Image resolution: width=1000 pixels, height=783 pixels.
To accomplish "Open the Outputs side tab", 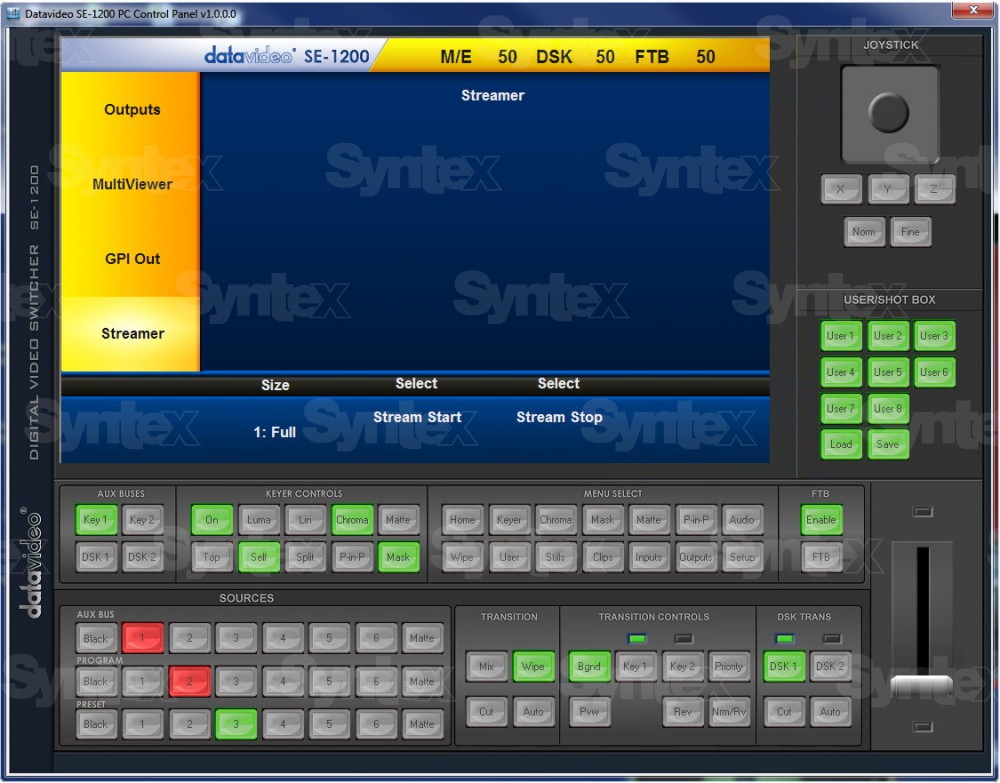I will (132, 110).
